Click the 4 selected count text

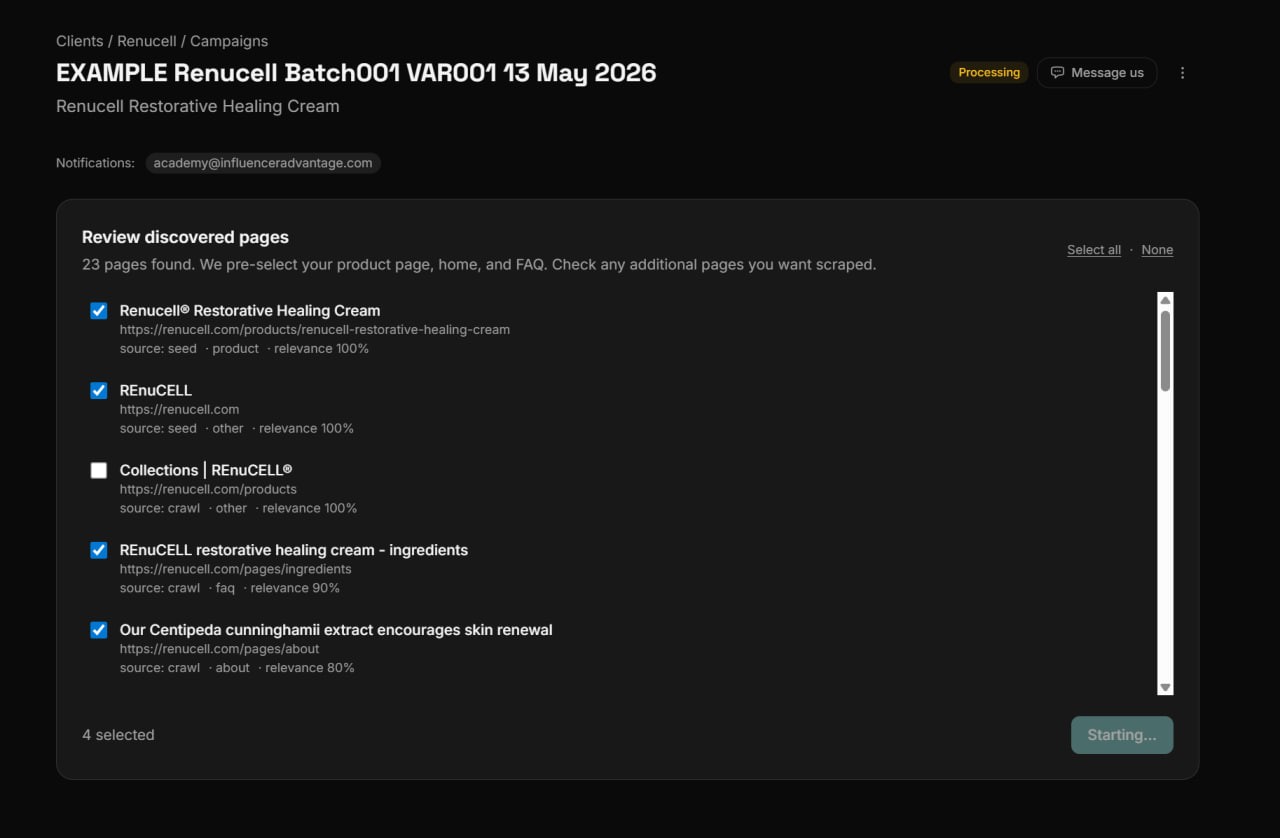point(118,735)
